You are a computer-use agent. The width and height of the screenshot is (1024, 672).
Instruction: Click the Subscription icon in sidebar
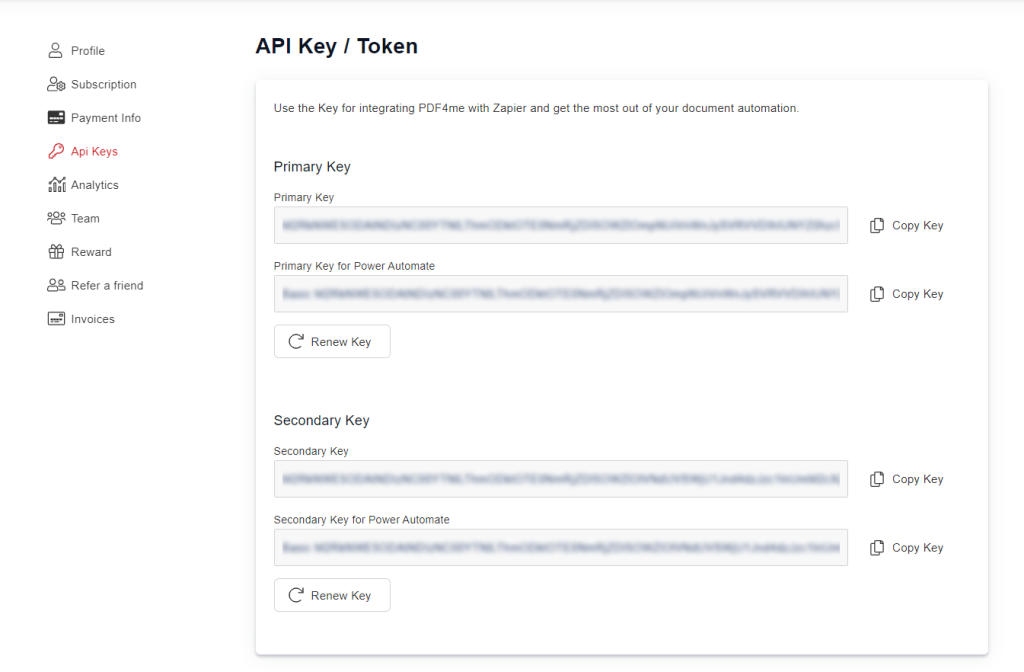56,85
